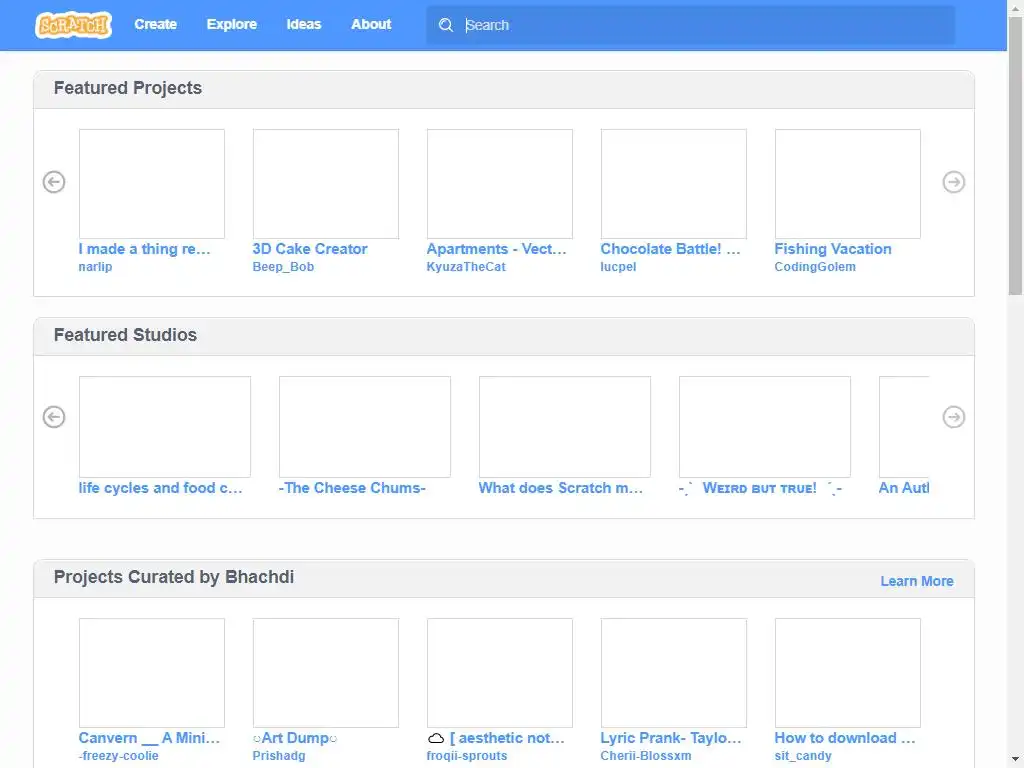This screenshot has height=768, width=1024.
Task: Open the Ideas menu item
Action: [x=304, y=24]
